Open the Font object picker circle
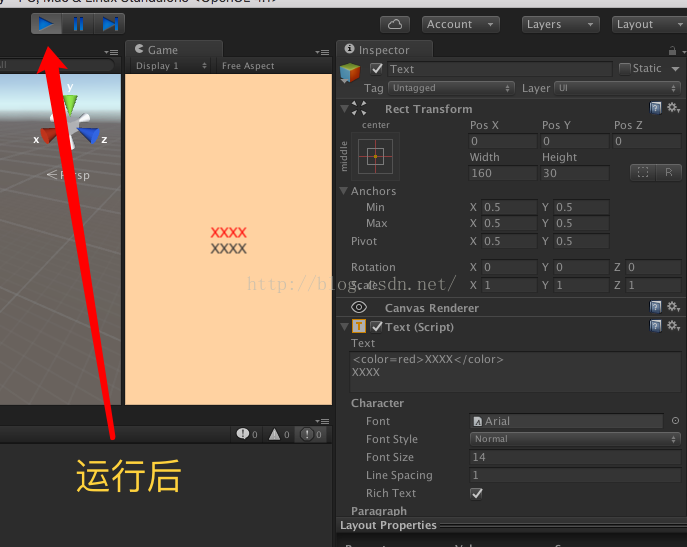Image resolution: width=687 pixels, height=547 pixels. point(675,421)
